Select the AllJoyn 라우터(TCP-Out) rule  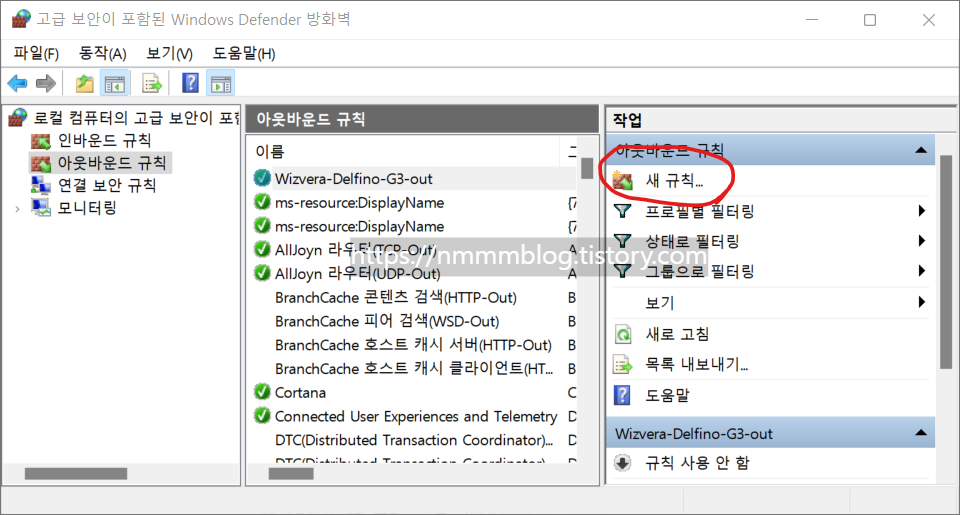[356, 250]
